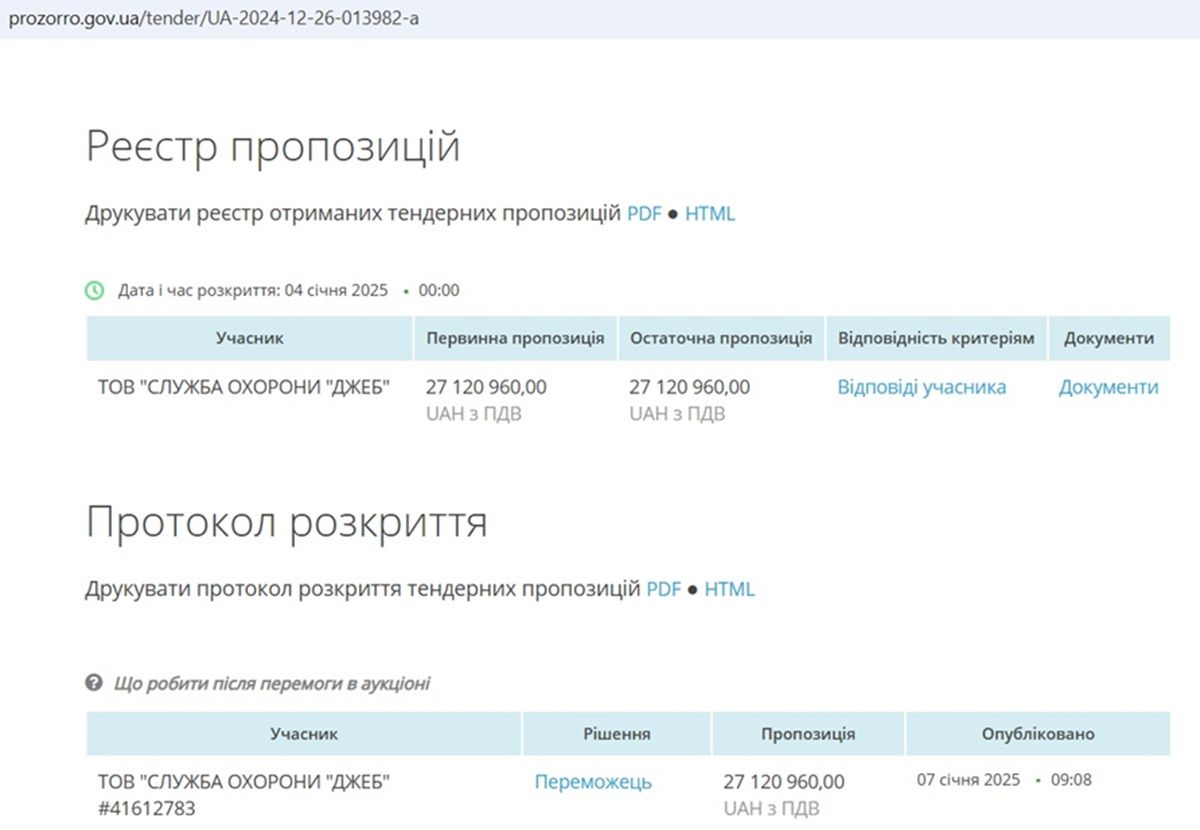Click the 'Первинна пропозиція' column header

[x=515, y=338]
